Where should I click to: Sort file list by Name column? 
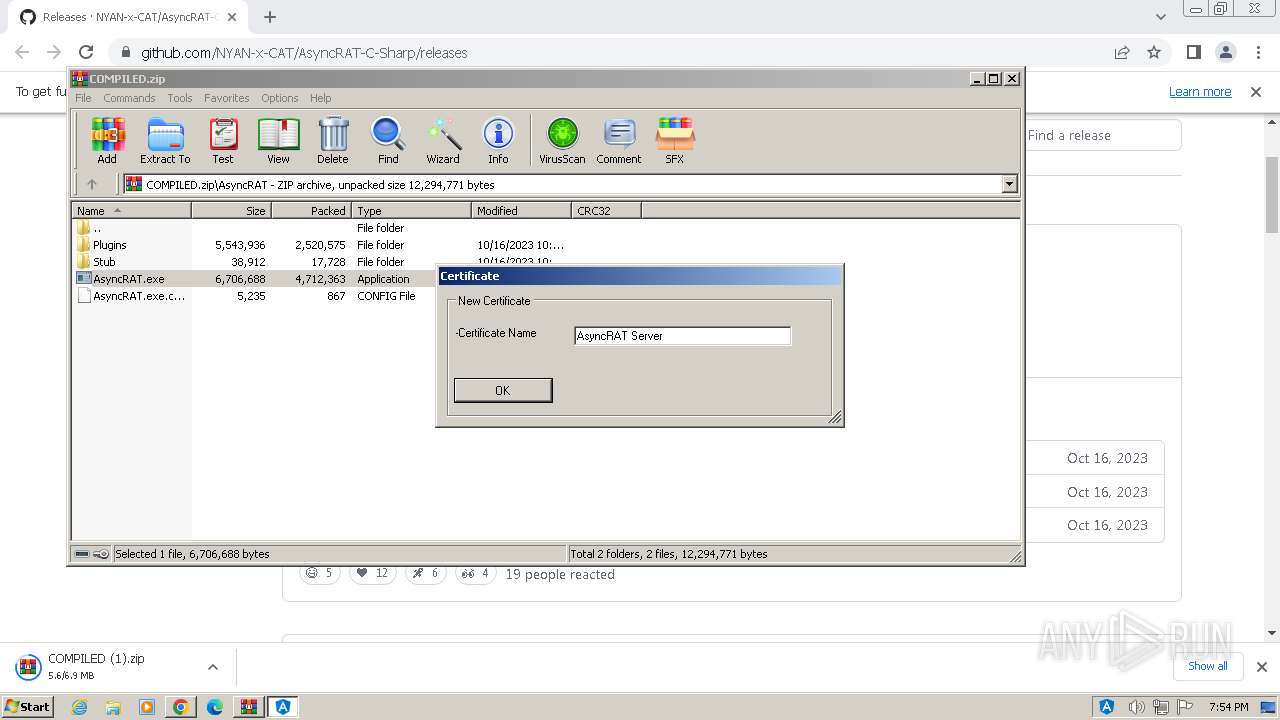click(x=132, y=211)
